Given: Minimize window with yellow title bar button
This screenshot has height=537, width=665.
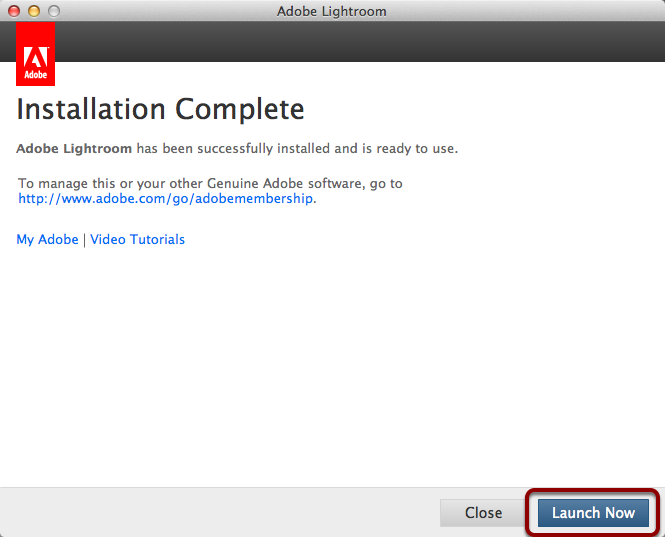Looking at the screenshot, I should pos(34,11).
